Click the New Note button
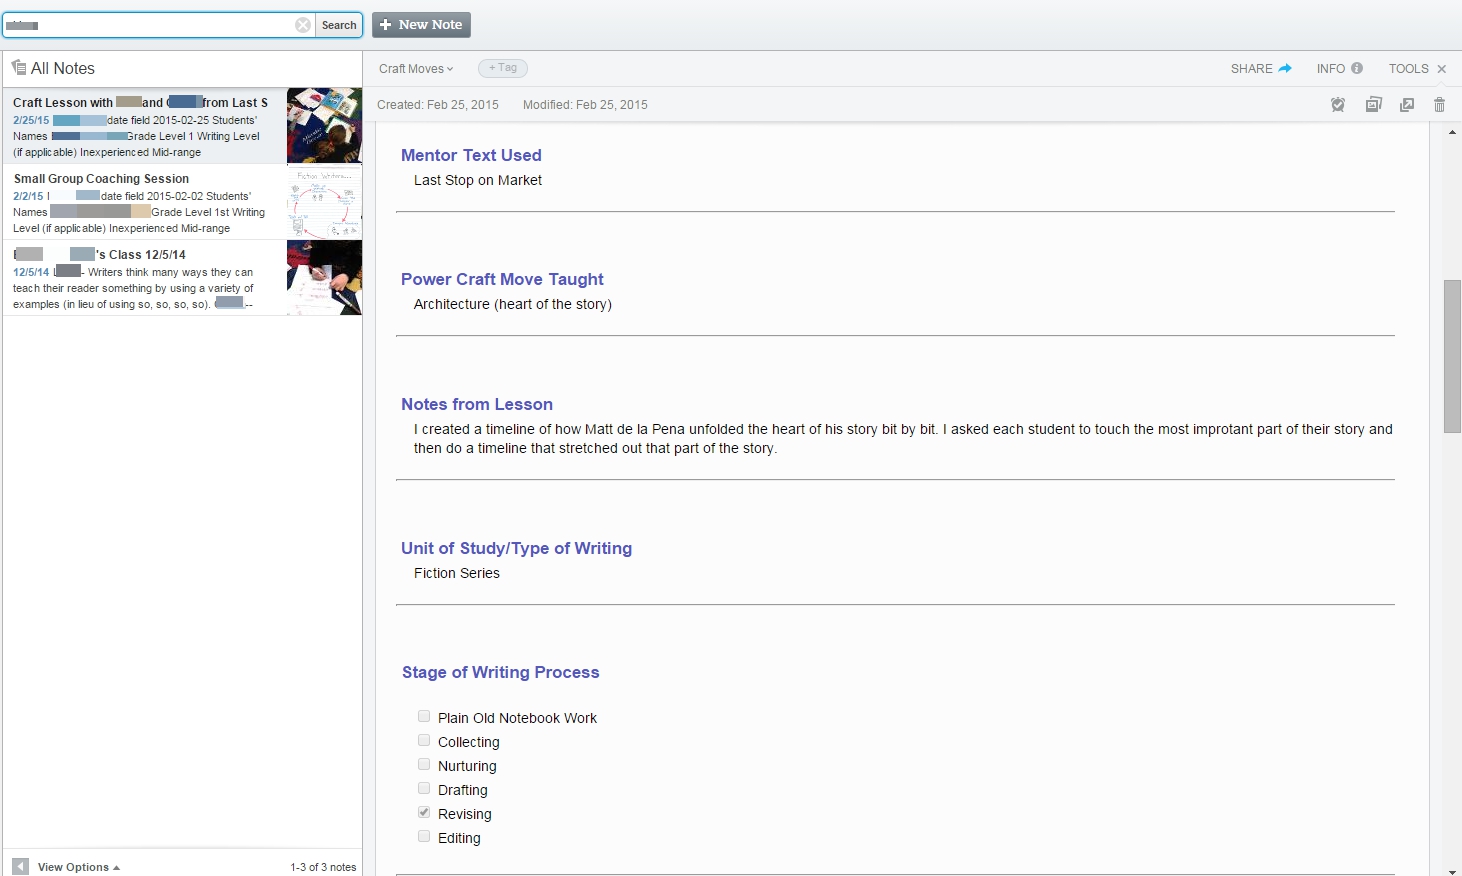Screen dimensions: 1462x876 [421, 25]
